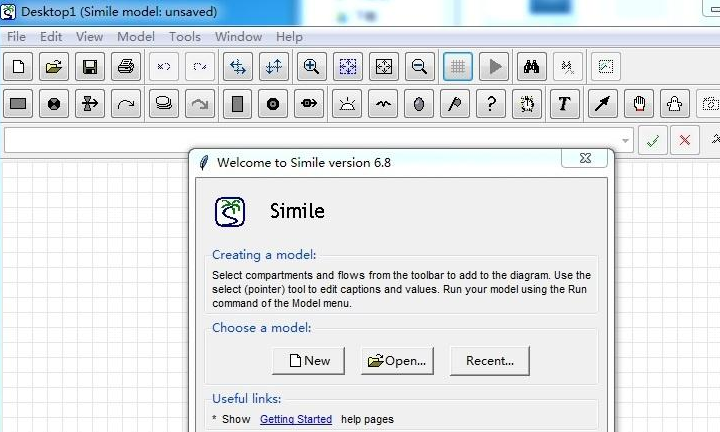Click the Open folder toolbar icon
The height and width of the screenshot is (432, 720).
(x=54, y=67)
